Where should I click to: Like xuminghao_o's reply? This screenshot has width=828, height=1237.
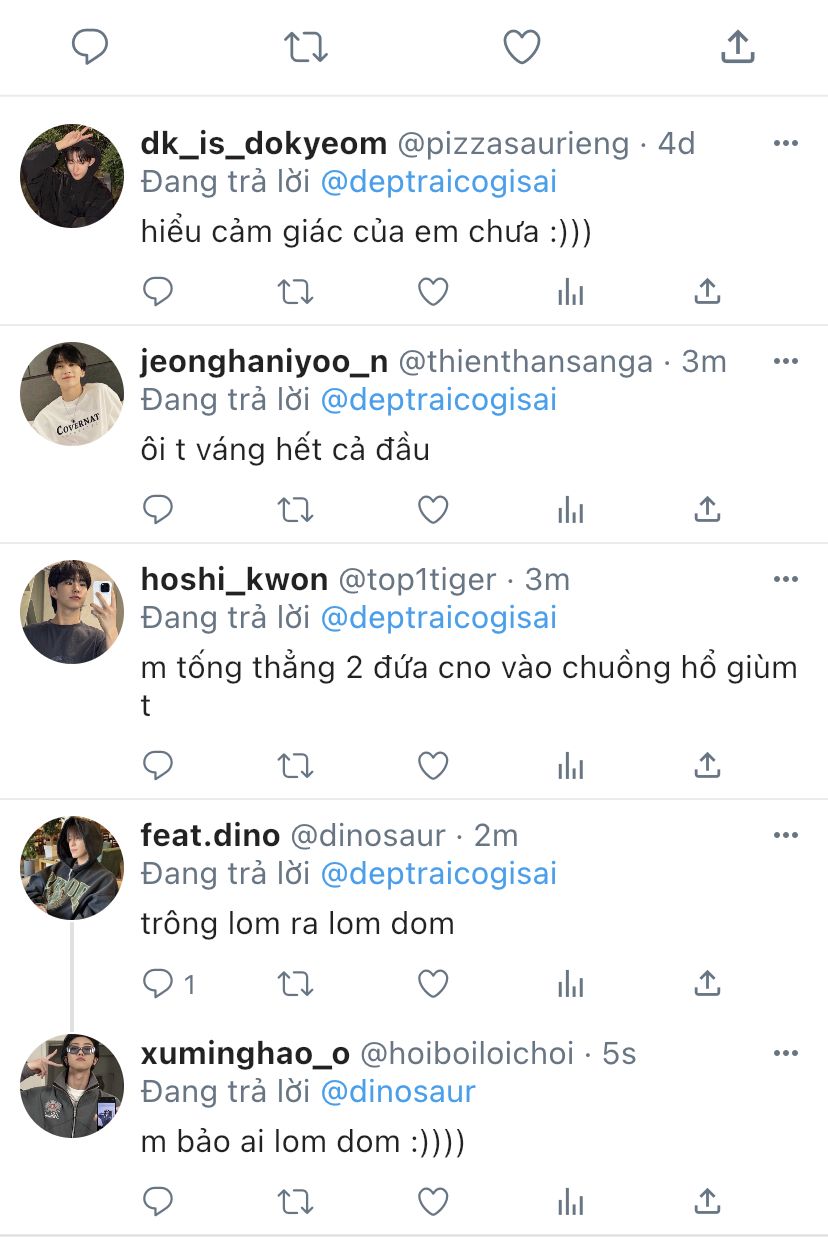432,1200
